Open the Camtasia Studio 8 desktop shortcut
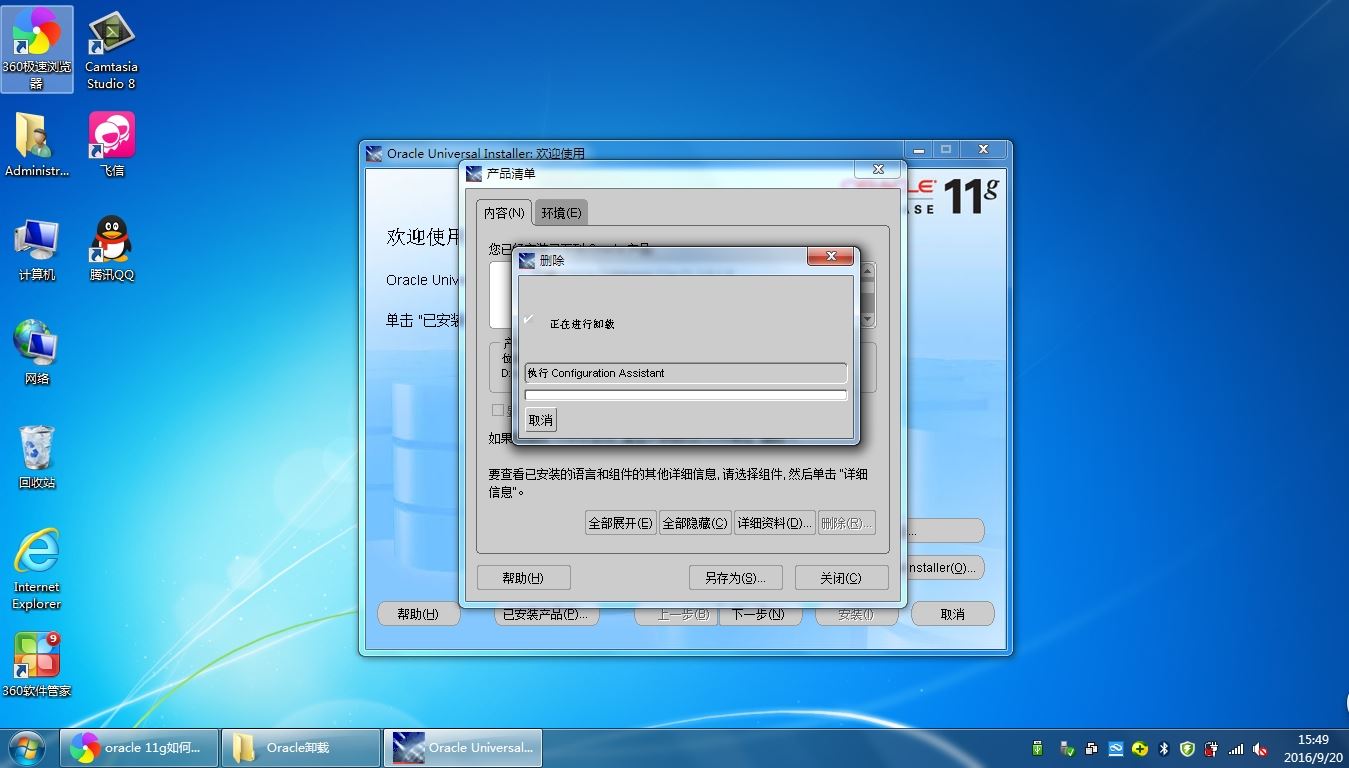 (111, 49)
